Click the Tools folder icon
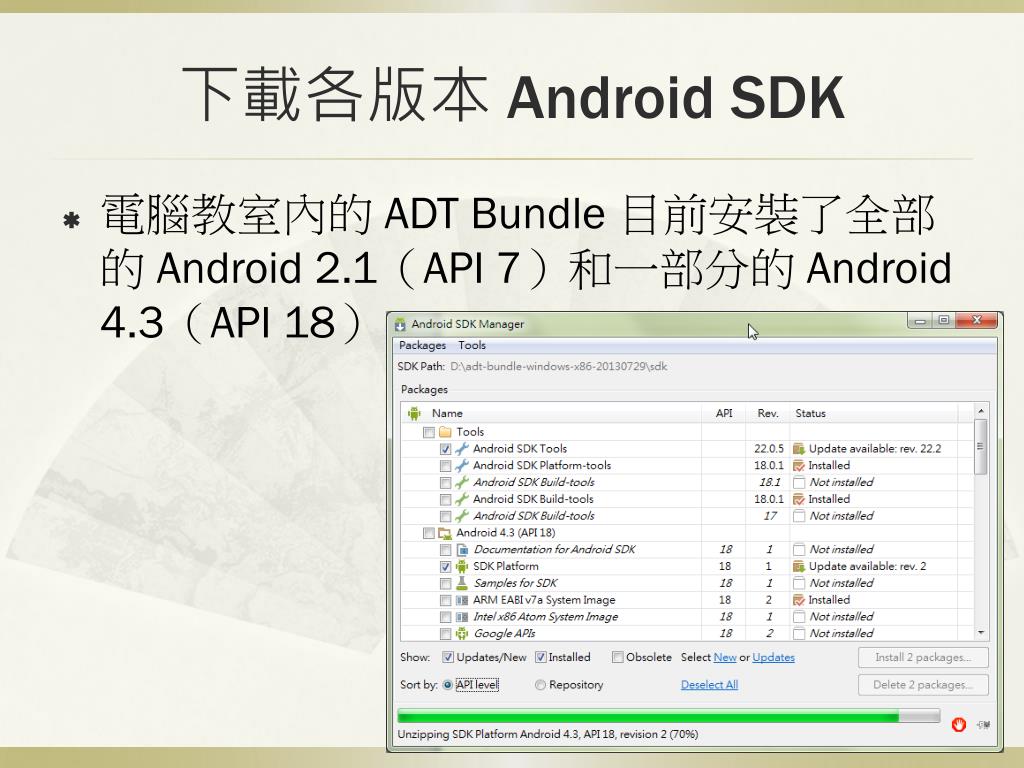The width and height of the screenshot is (1024, 768). (x=445, y=432)
